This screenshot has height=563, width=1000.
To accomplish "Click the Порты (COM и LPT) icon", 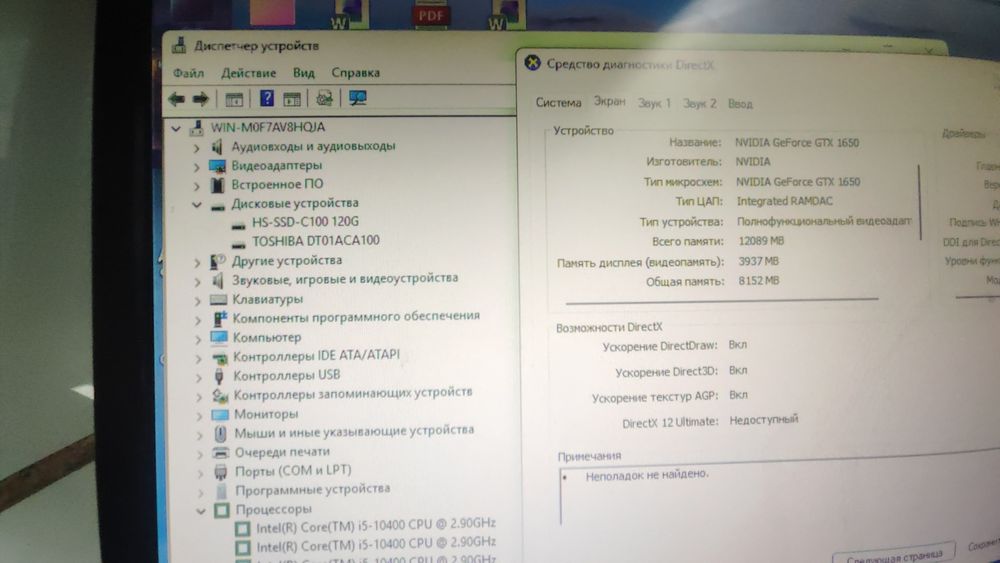I will (x=221, y=472).
